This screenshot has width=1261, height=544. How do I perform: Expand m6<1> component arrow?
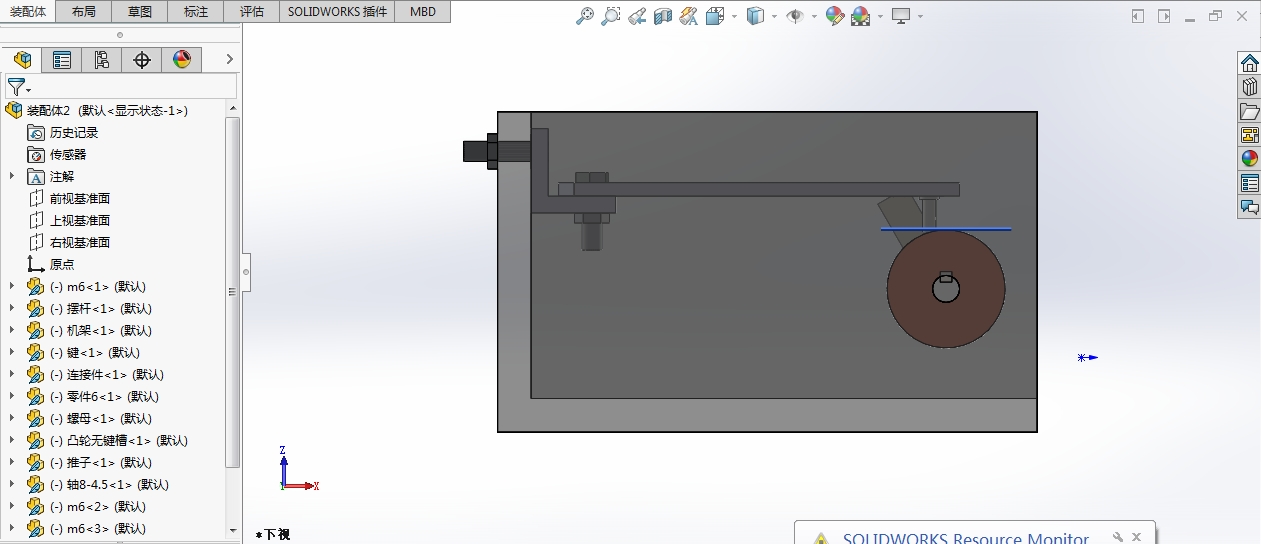point(12,286)
